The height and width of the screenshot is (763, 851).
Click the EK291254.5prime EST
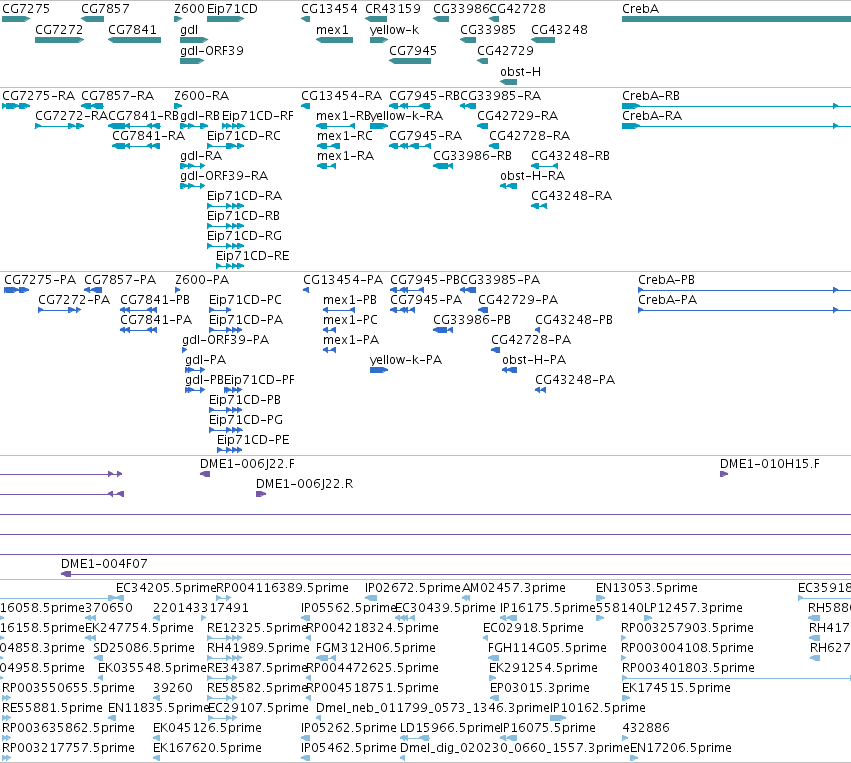pyautogui.click(x=494, y=678)
